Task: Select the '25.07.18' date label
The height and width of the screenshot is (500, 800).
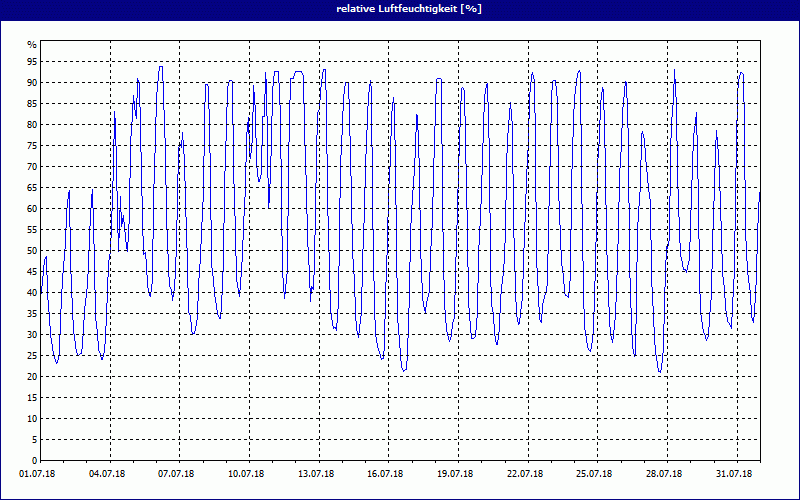Action: (594, 474)
